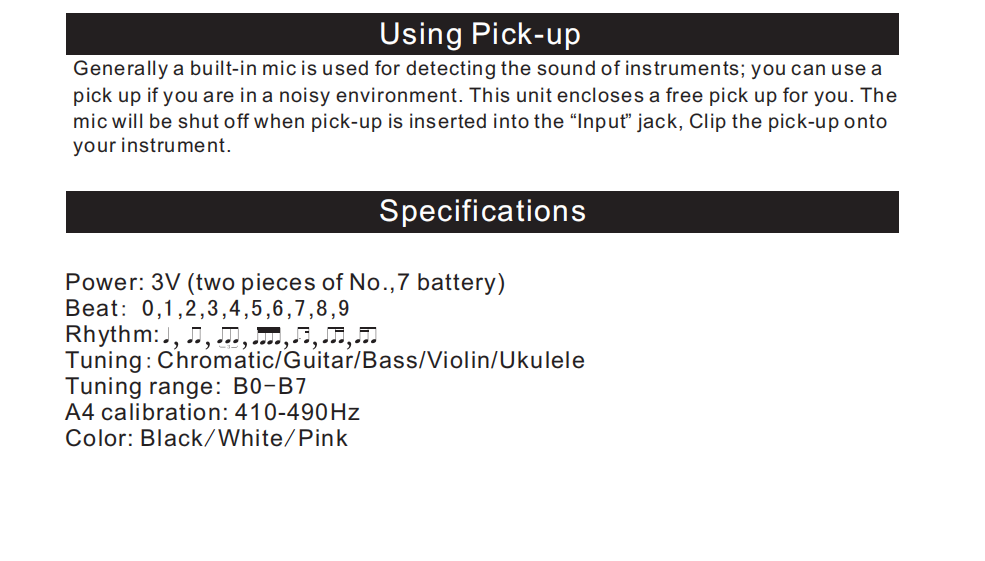This screenshot has height=561, width=985.
Task: Click the B0–B7 tuning range value
Action: coord(269,386)
